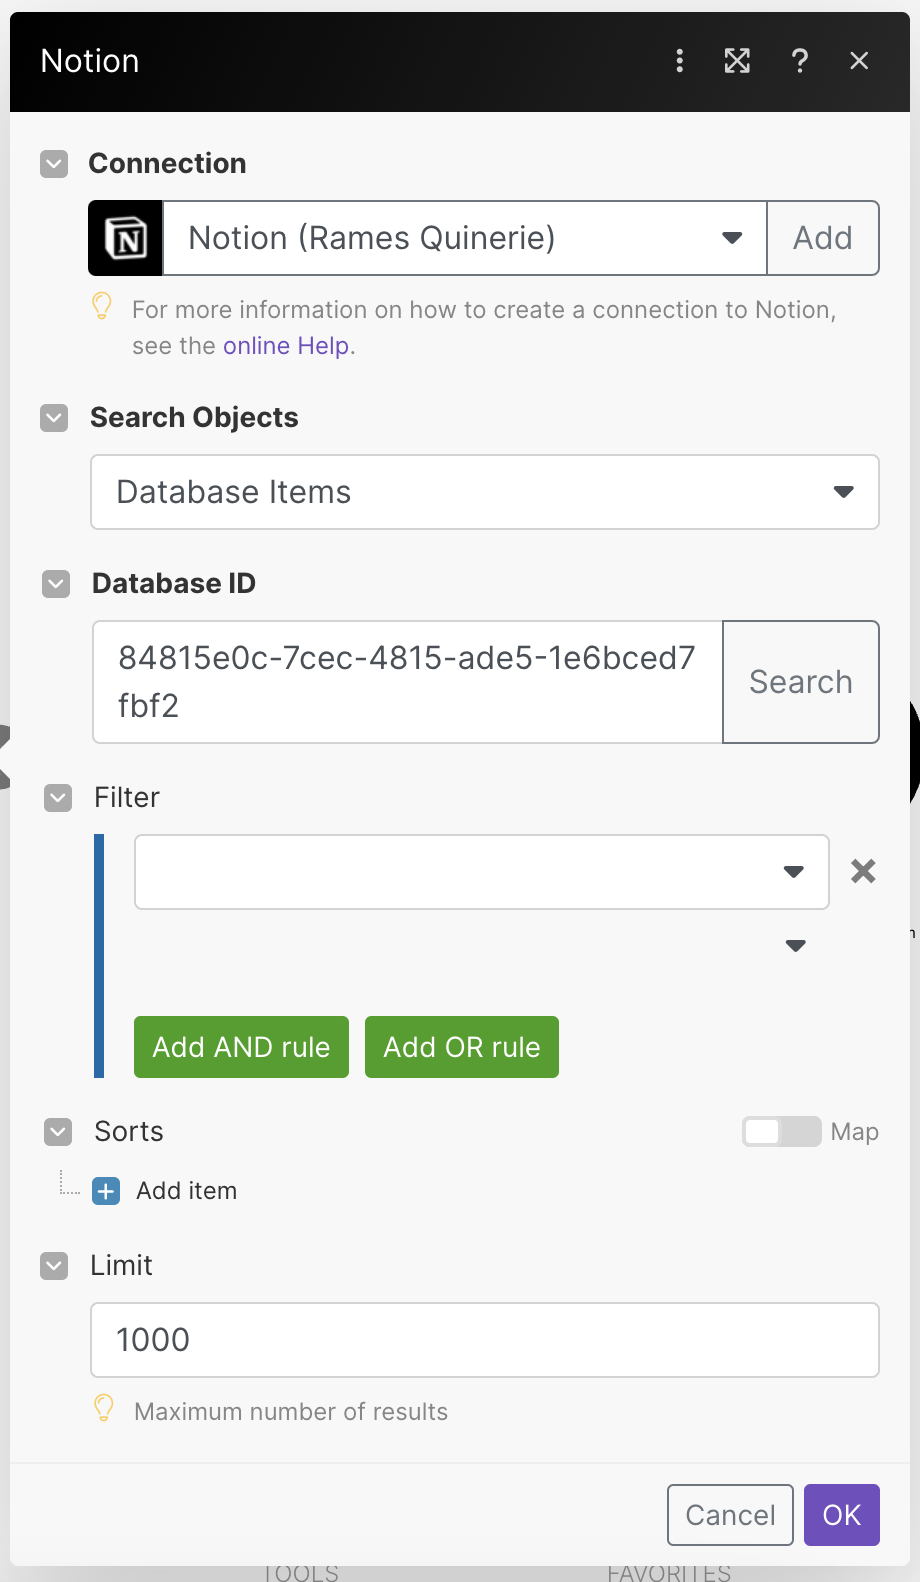Screen dimensions: 920x1582
Task: Click the lightbulb hint icon under Connection
Action: coord(102,307)
